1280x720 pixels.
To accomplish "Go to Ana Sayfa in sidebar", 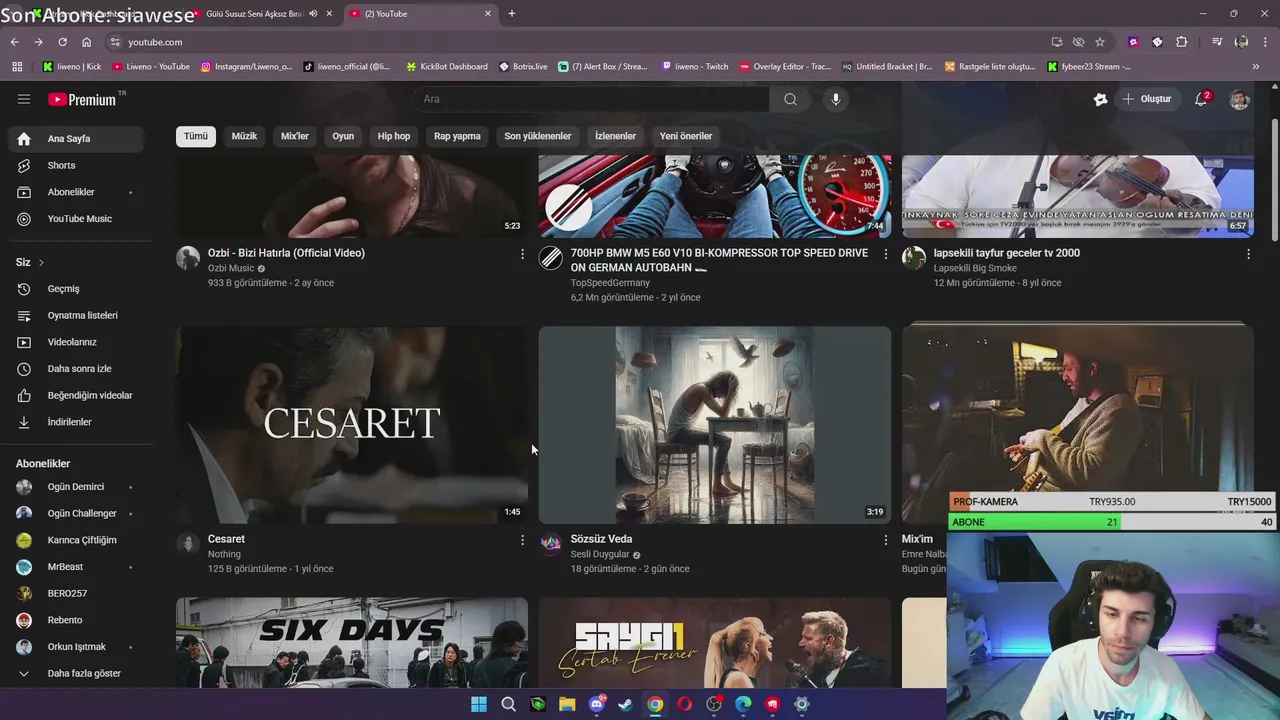I will click(76, 139).
